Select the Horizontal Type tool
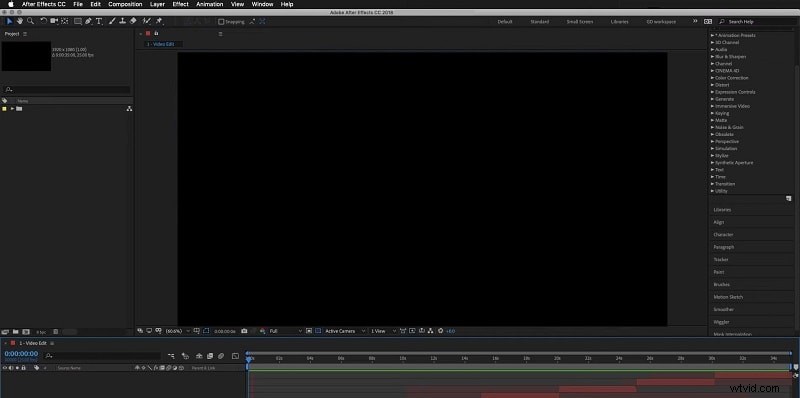Screen dimensions: 800x398 [x=99, y=21]
